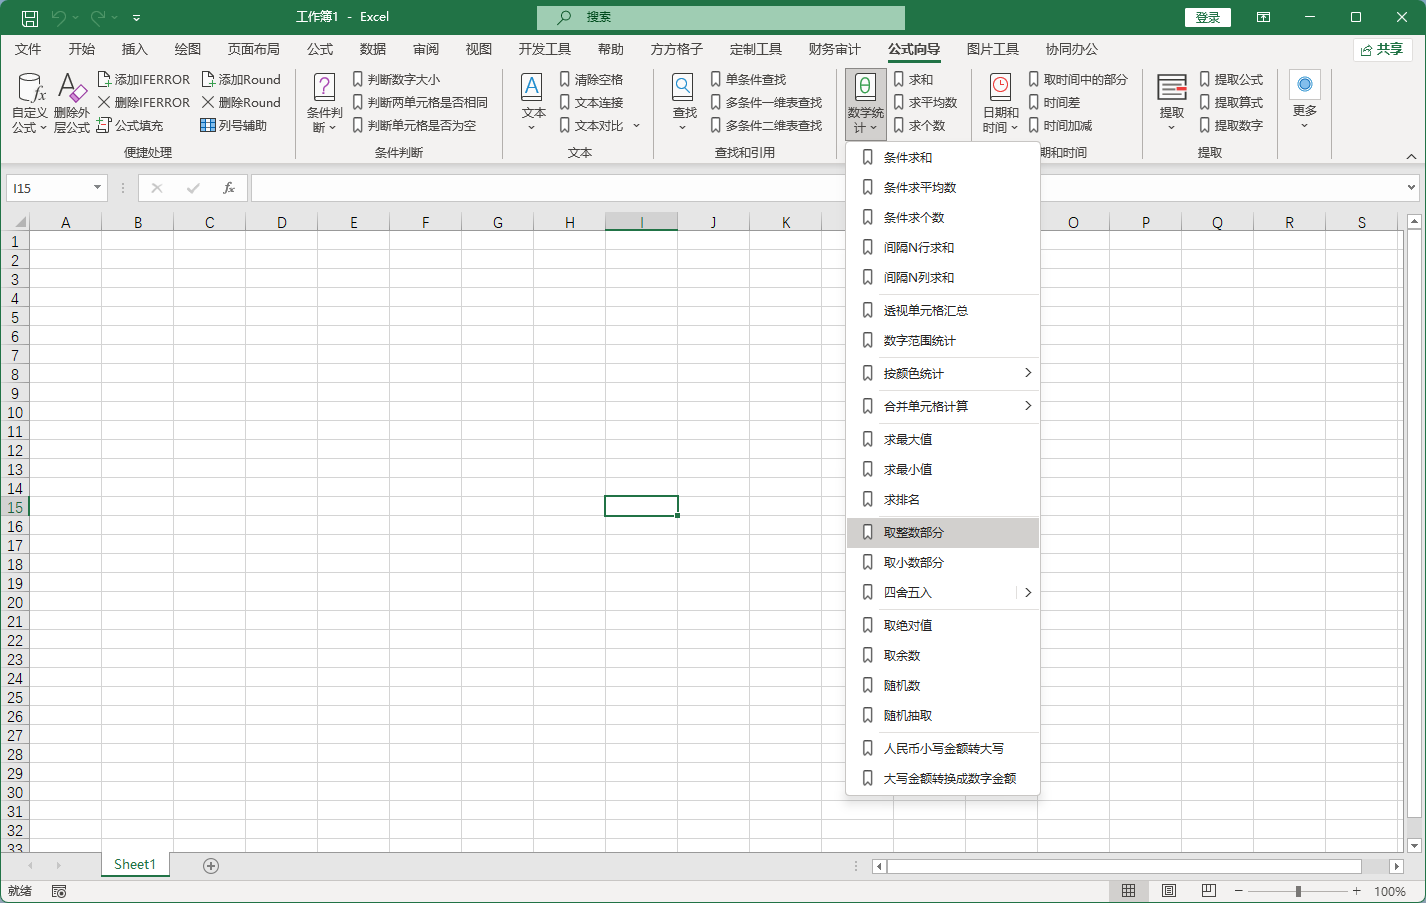Expand the 按颜色统计 submenu
The width and height of the screenshot is (1426, 903).
[x=1027, y=373]
